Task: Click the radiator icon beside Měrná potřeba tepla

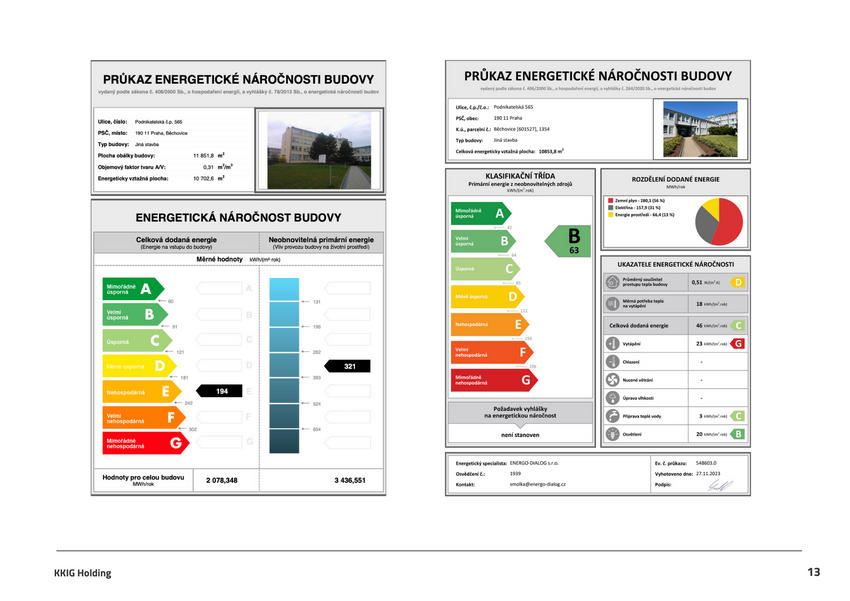Action: (612, 303)
